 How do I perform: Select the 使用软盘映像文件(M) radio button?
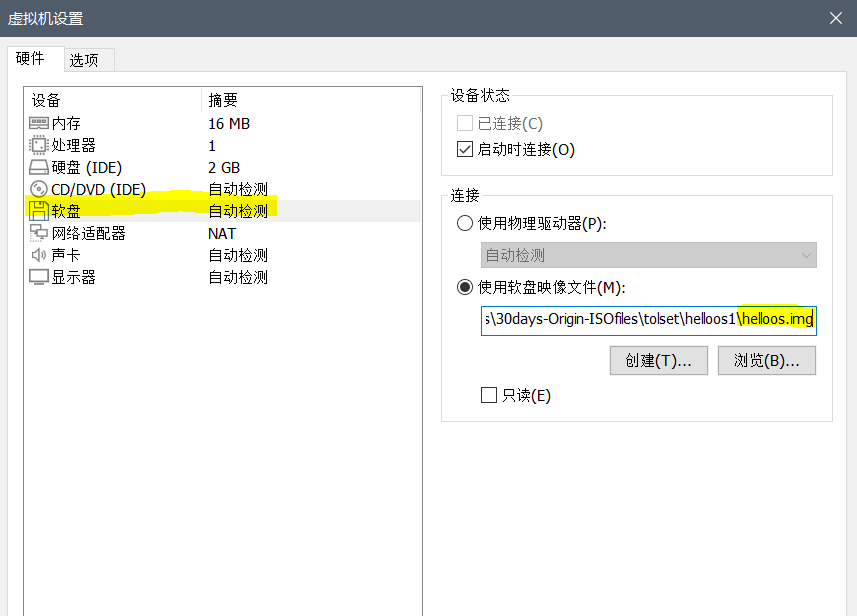(x=464, y=286)
